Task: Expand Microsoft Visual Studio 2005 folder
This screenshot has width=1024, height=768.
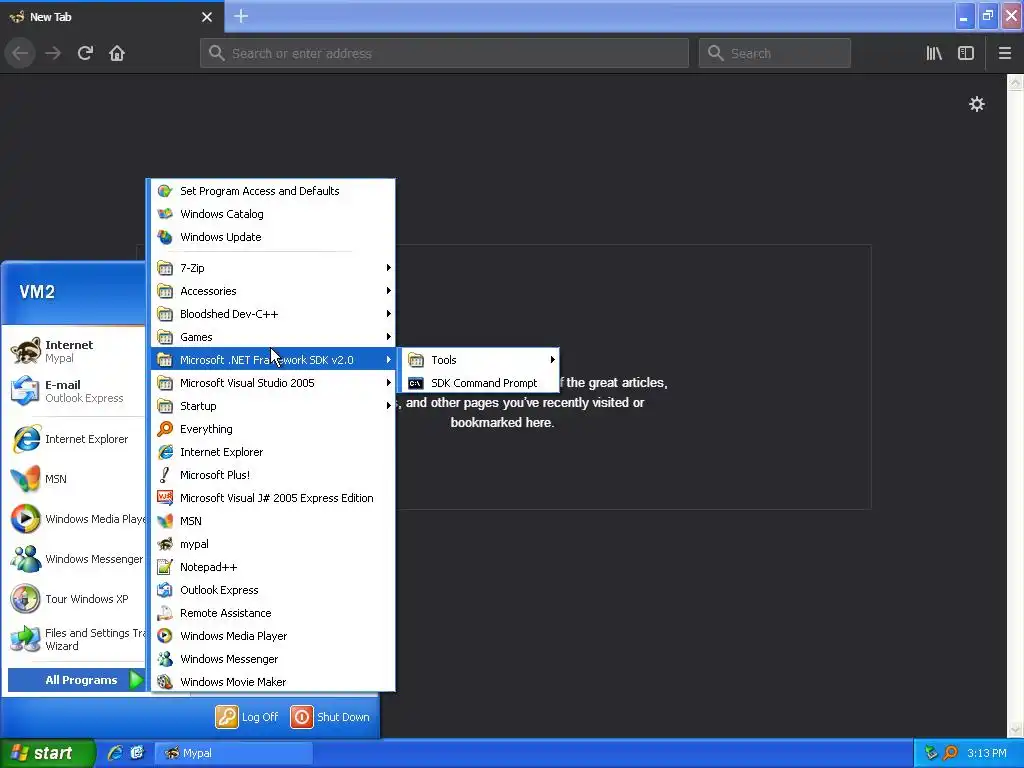Action: coord(273,383)
